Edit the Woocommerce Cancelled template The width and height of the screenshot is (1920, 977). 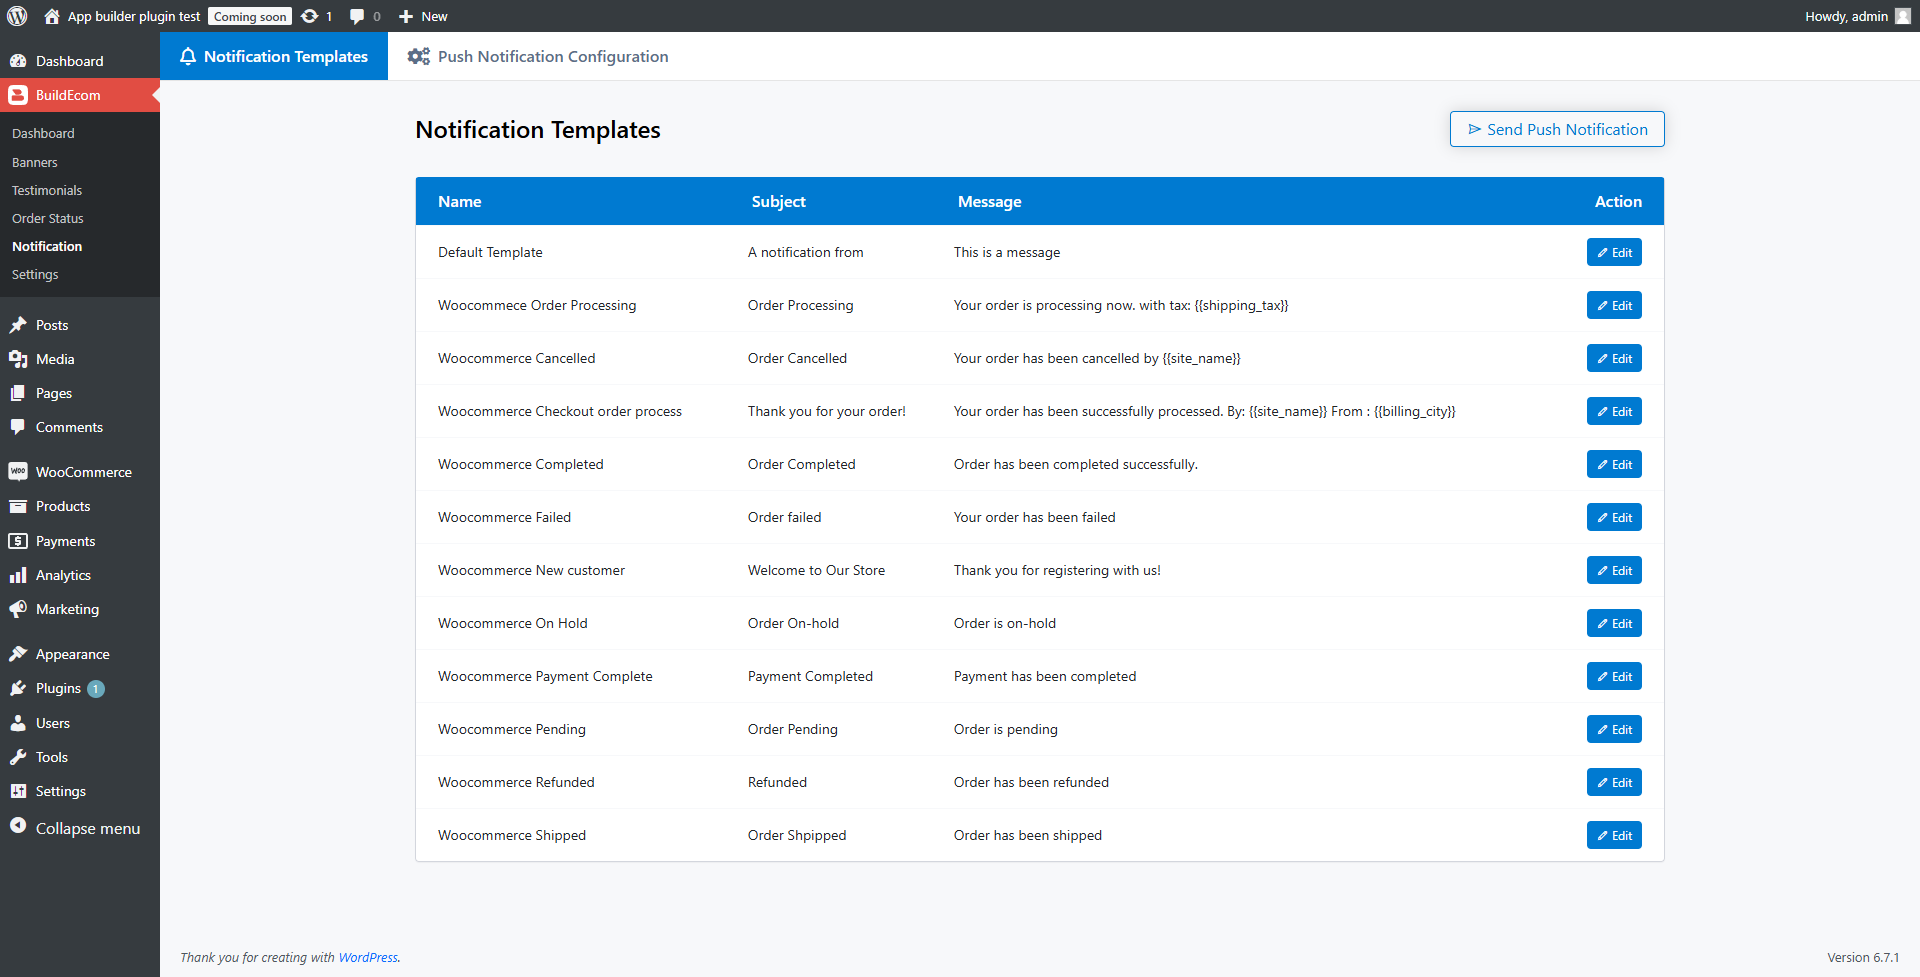[x=1613, y=358]
